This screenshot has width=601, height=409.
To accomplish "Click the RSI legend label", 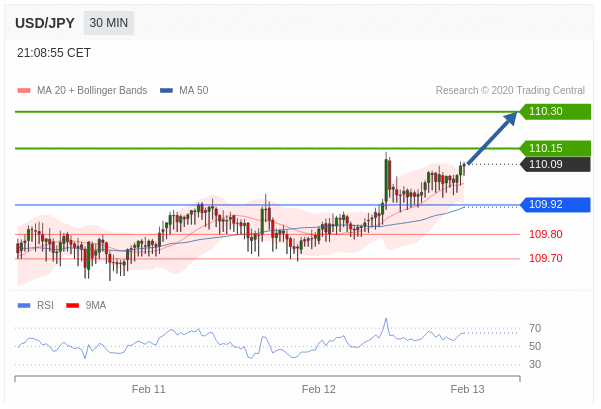I will click(45, 306).
